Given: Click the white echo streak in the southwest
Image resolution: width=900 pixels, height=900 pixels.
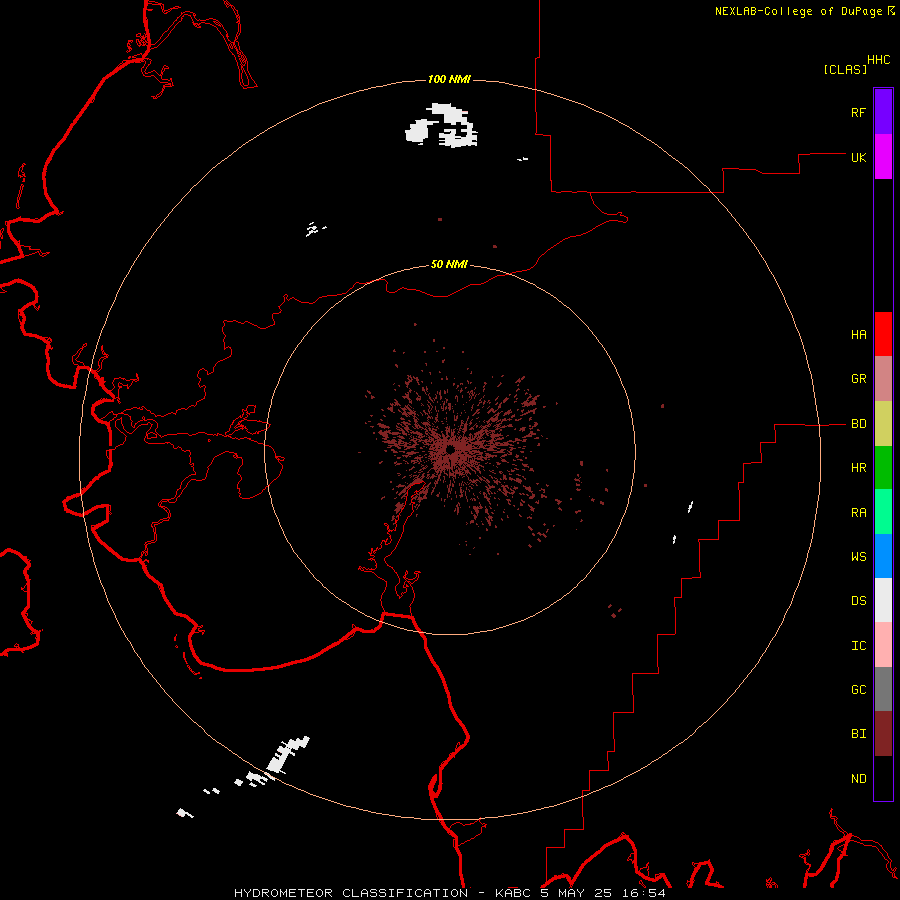Looking at the screenshot, I should (x=287, y=754).
